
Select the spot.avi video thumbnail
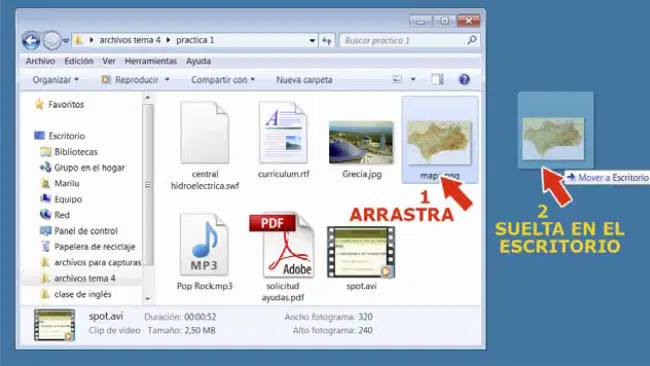coord(361,252)
